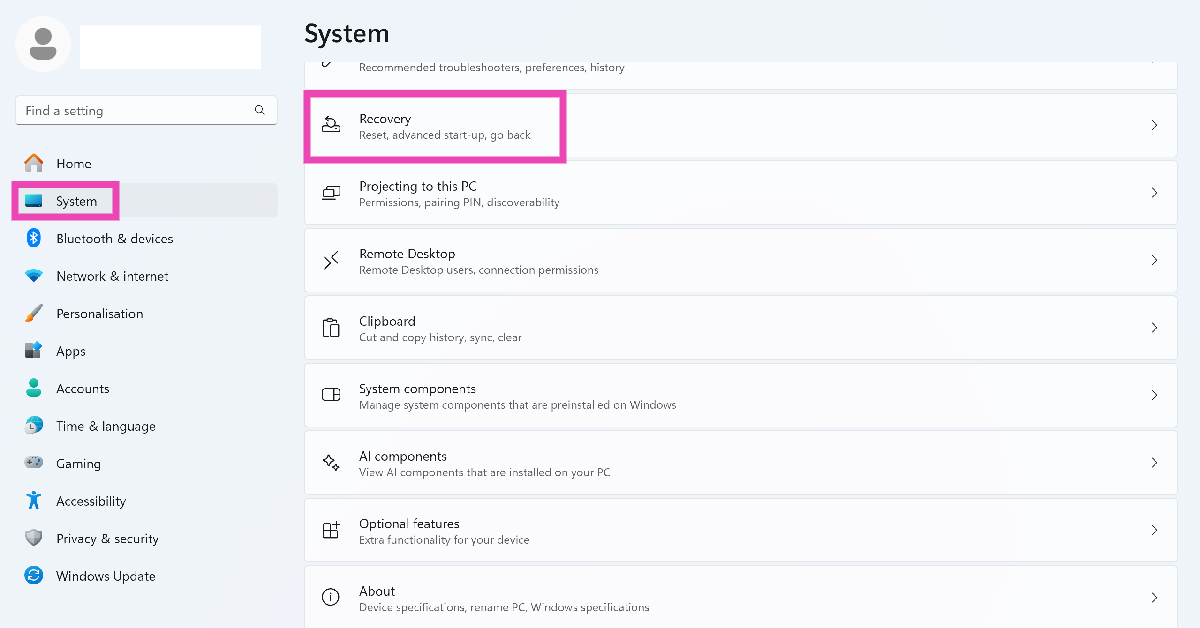Click the Recovery icon
This screenshot has width=1200, height=628.
pyautogui.click(x=331, y=125)
